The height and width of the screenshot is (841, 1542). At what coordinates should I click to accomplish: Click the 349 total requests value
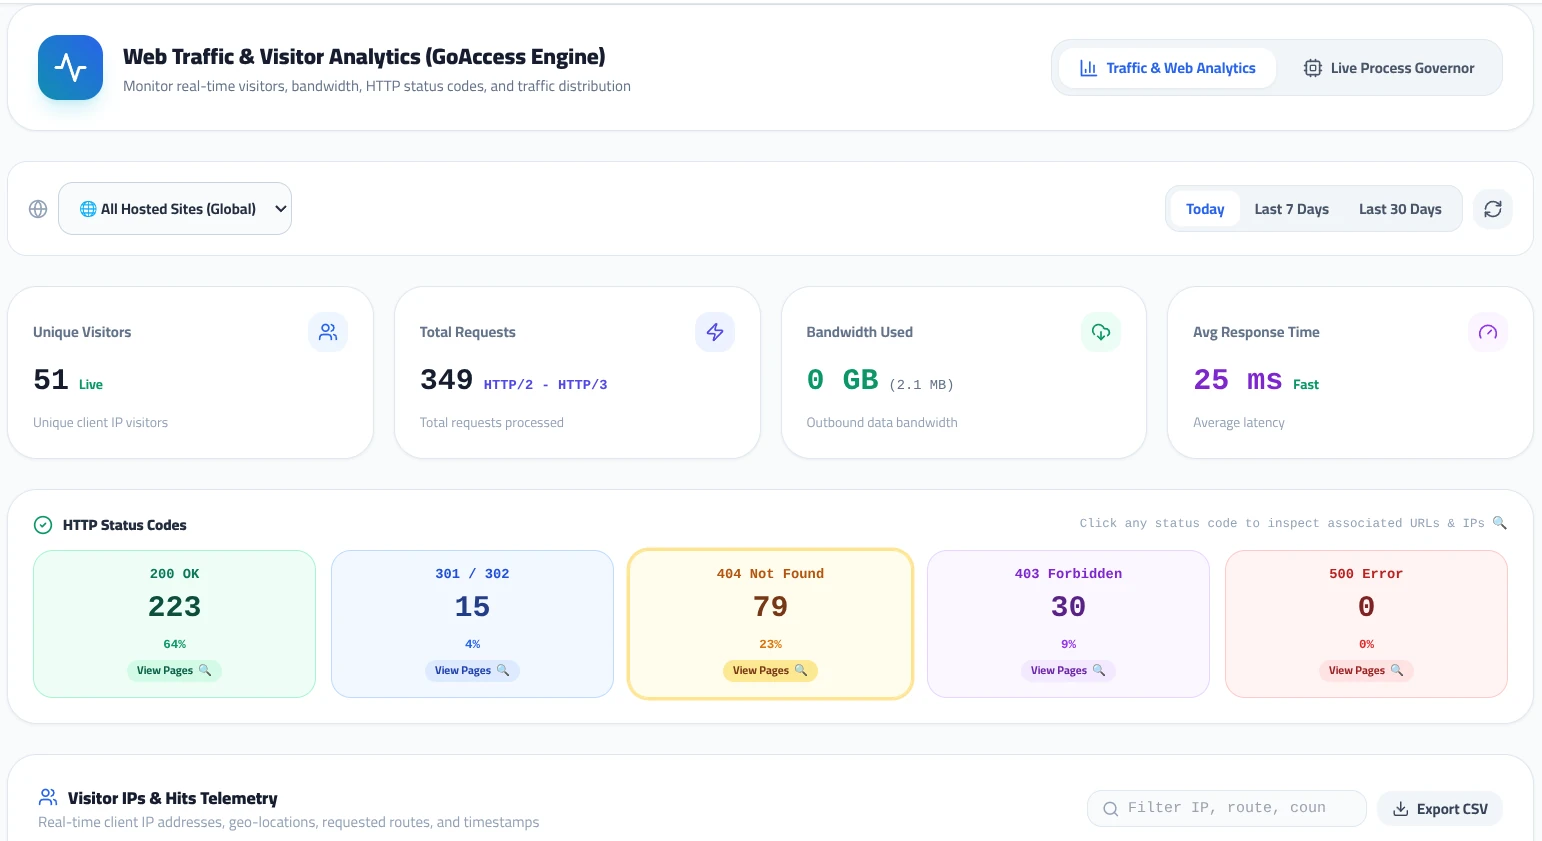(x=446, y=380)
